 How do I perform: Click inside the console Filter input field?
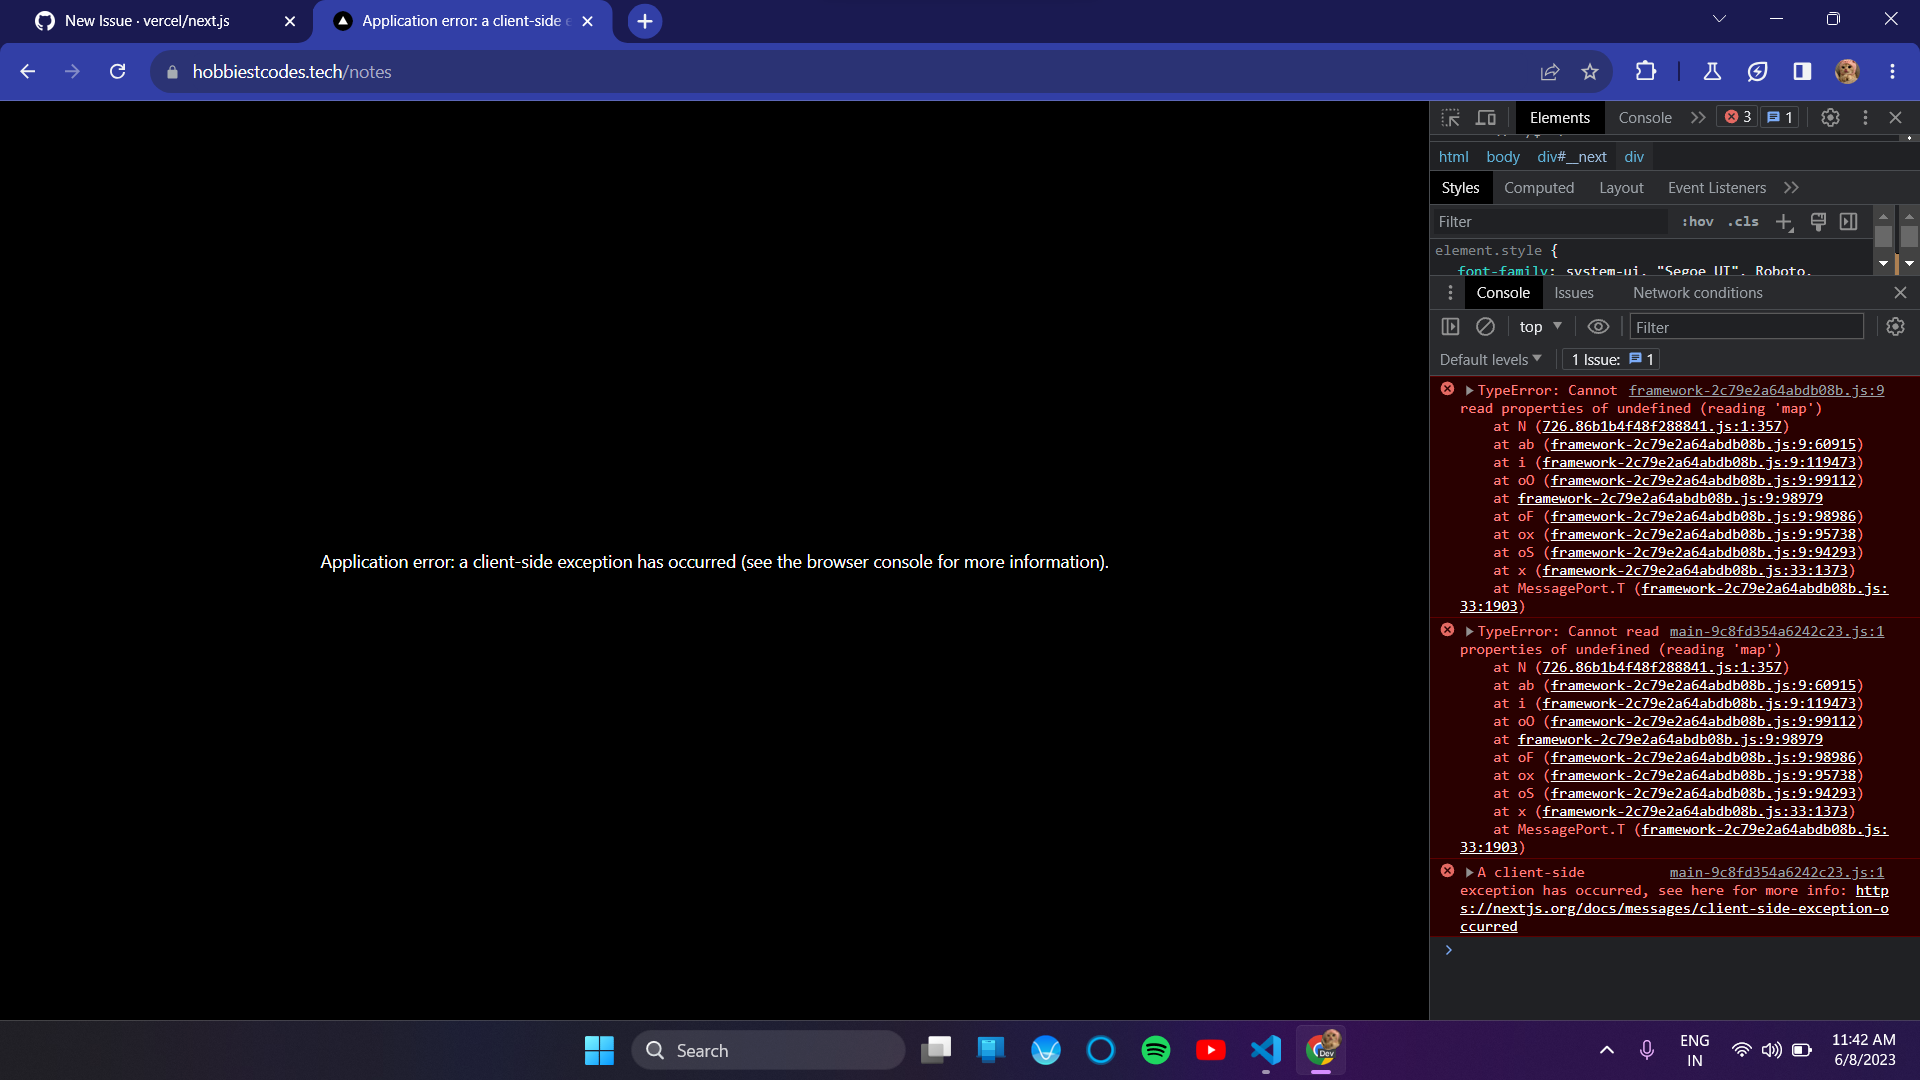coord(1745,326)
